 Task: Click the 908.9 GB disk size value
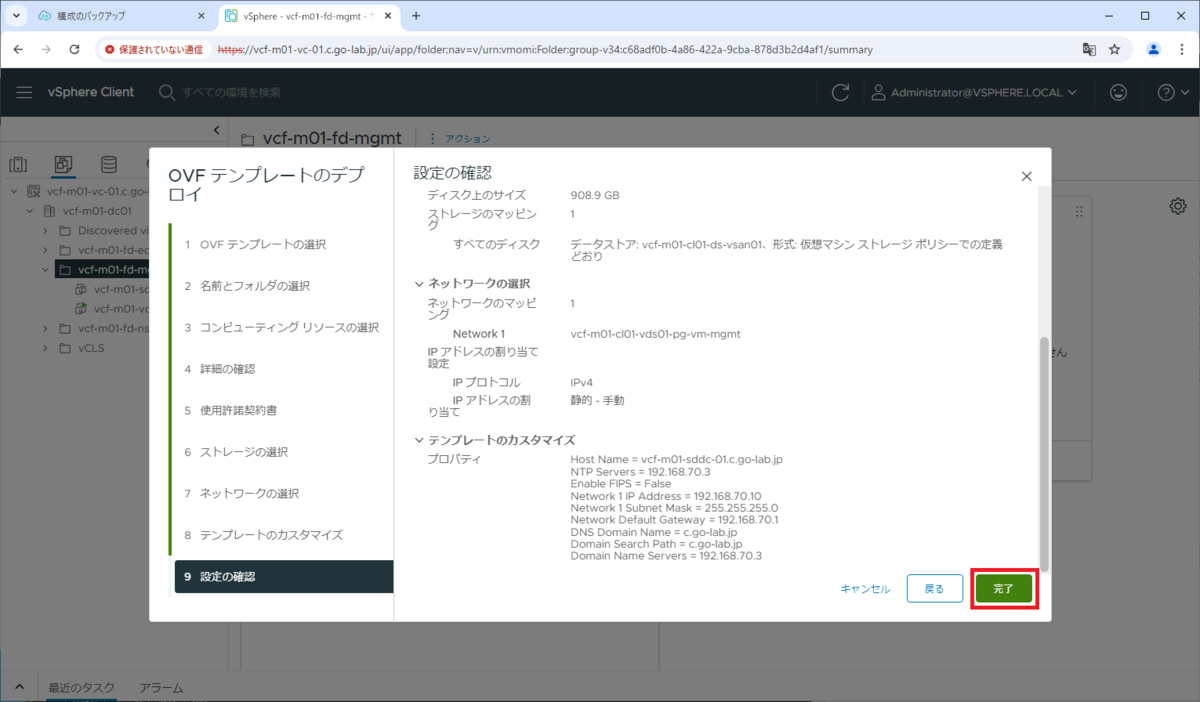pos(595,195)
